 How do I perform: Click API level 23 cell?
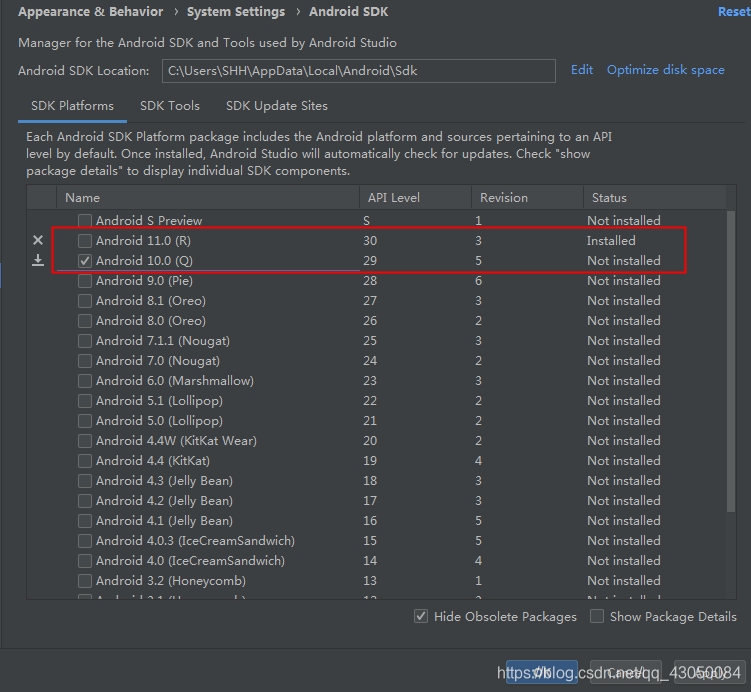click(x=370, y=381)
